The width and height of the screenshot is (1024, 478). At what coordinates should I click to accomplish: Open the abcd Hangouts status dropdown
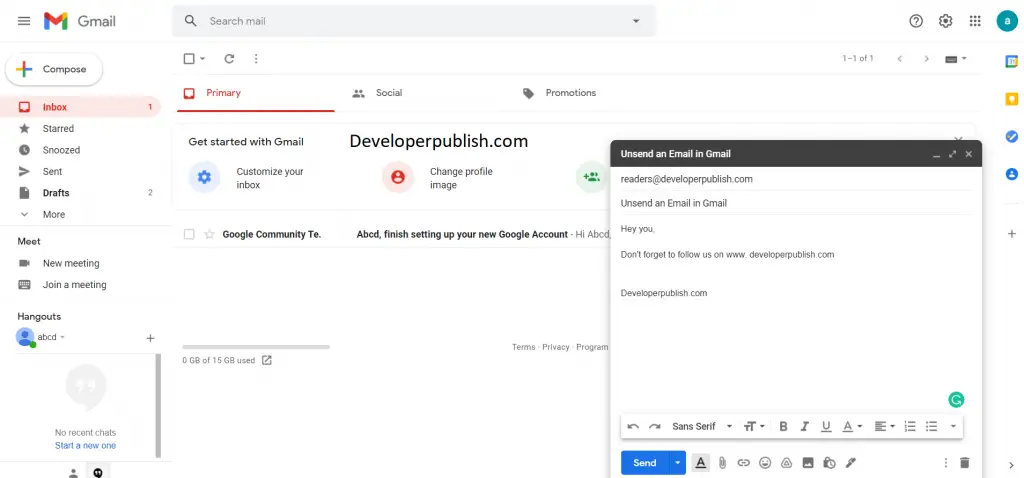62,338
